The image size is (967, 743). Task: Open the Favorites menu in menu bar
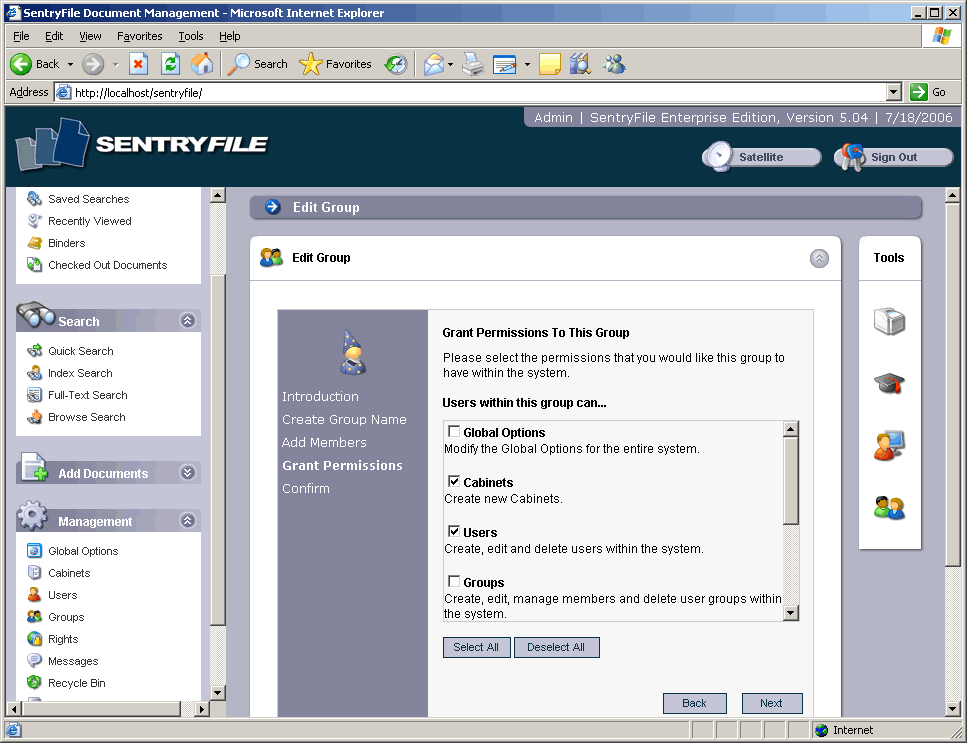coord(139,36)
